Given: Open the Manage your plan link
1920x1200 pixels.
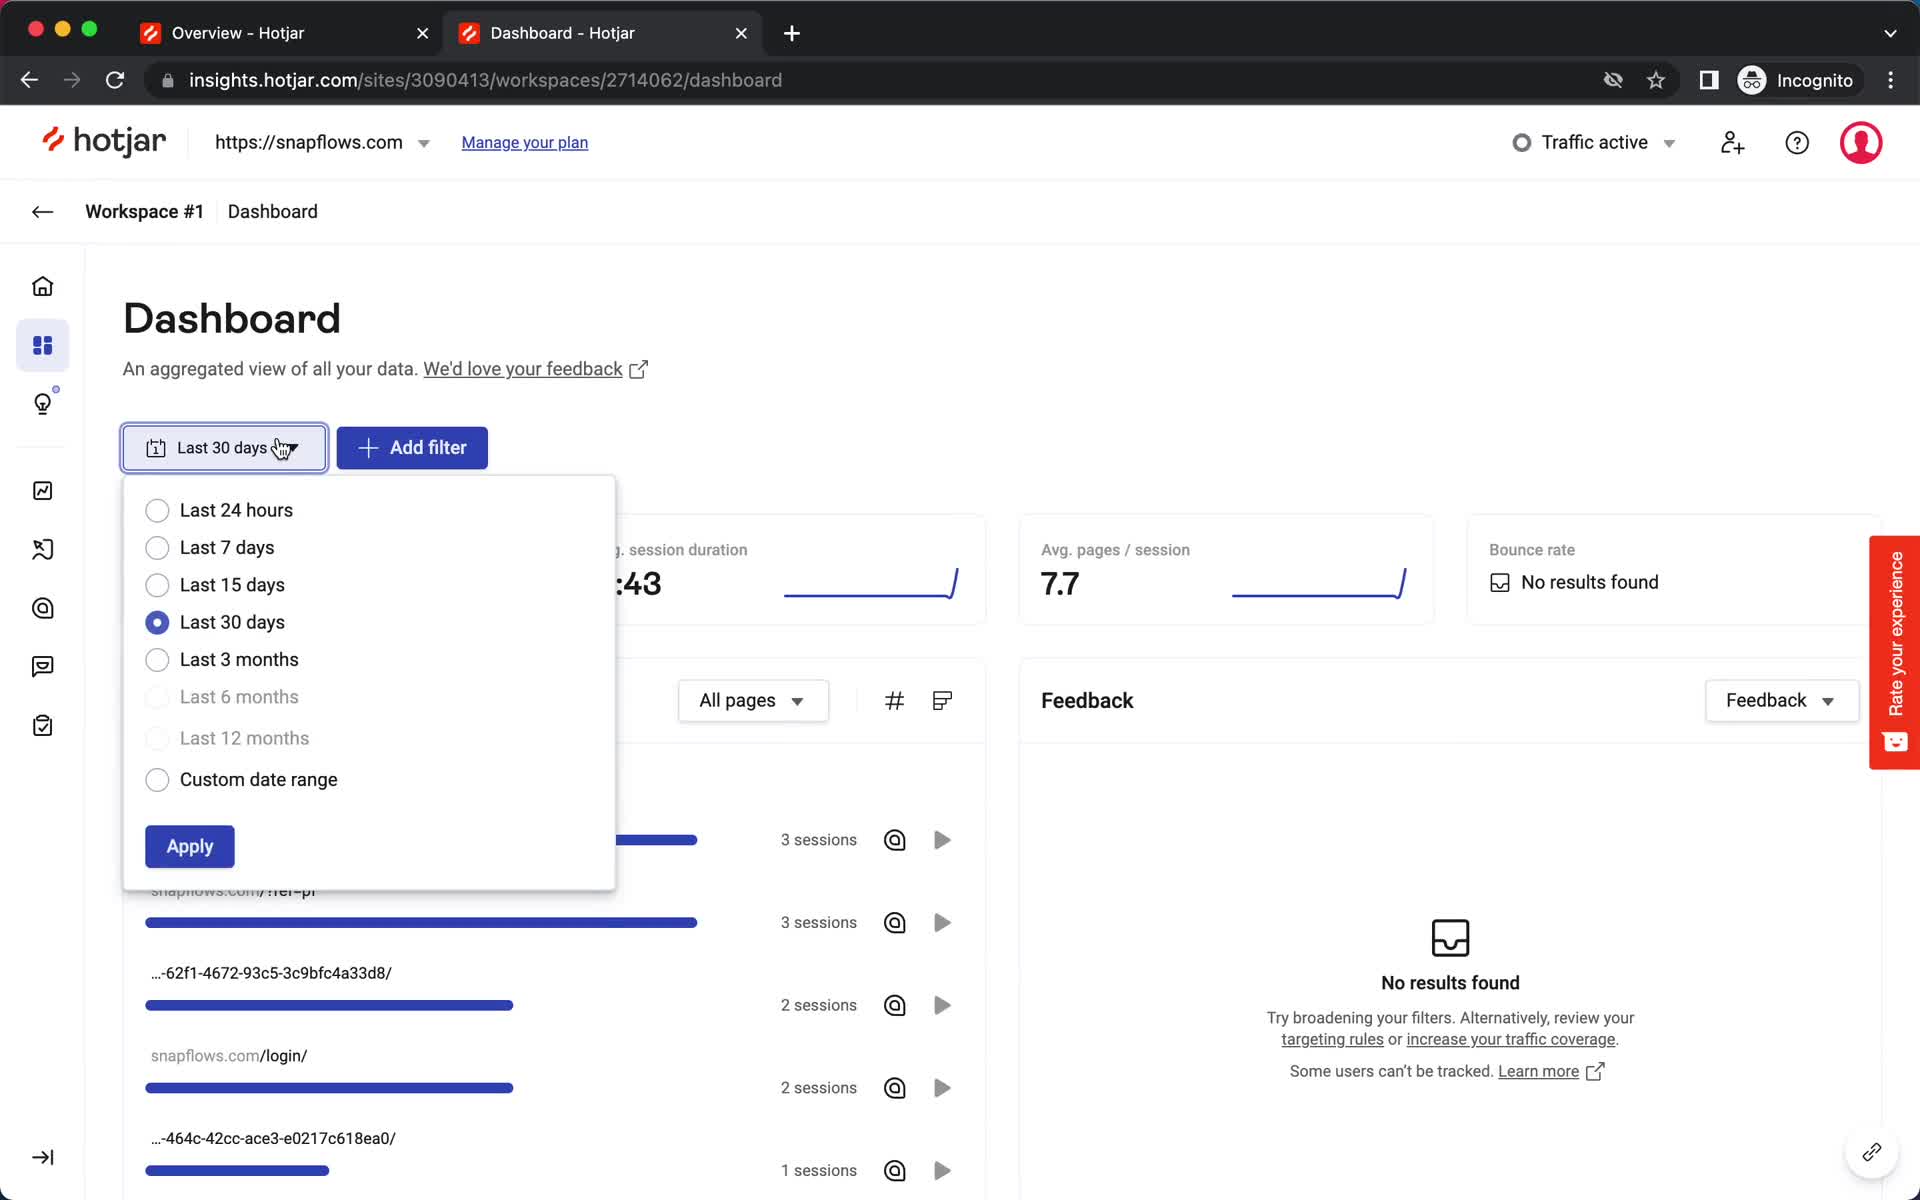Looking at the screenshot, I should [x=524, y=142].
